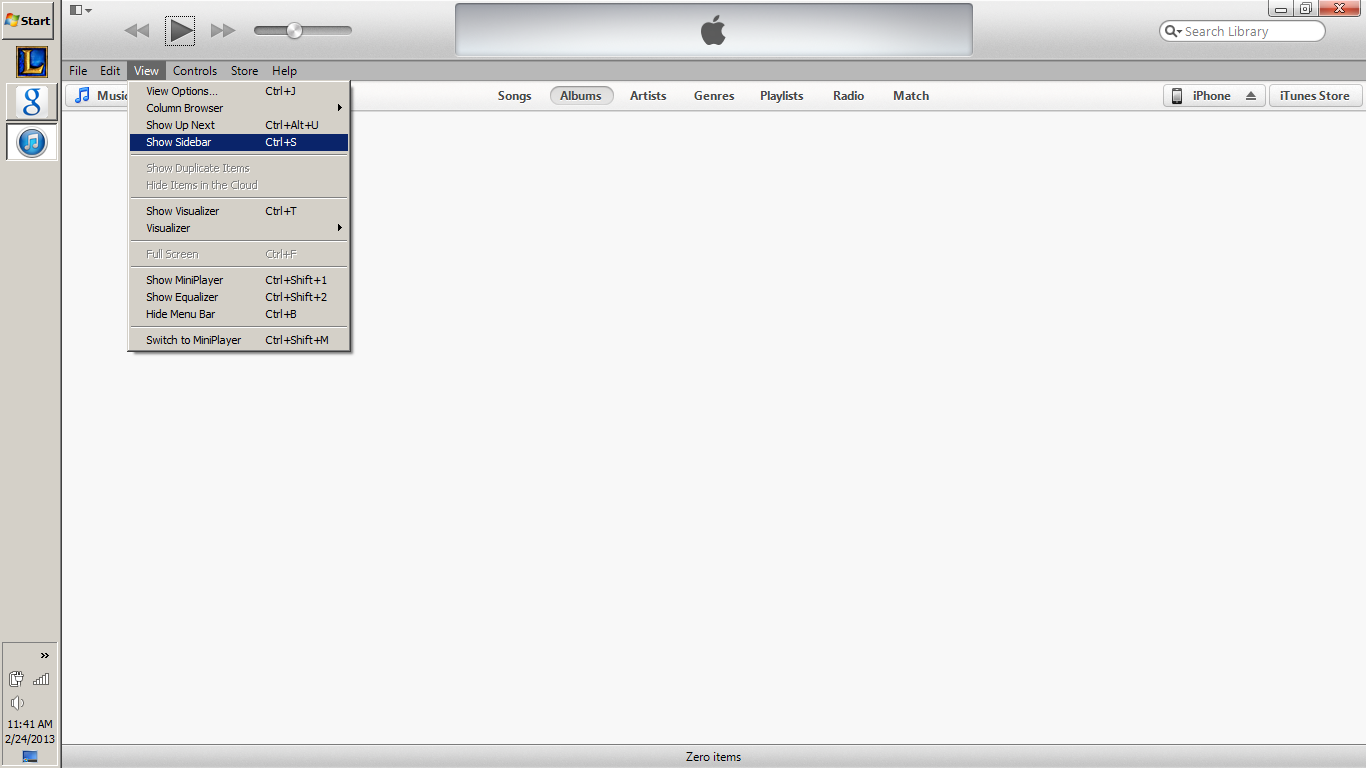1366x768 pixels.
Task: Switch to the Artists tab
Action: [x=648, y=96]
